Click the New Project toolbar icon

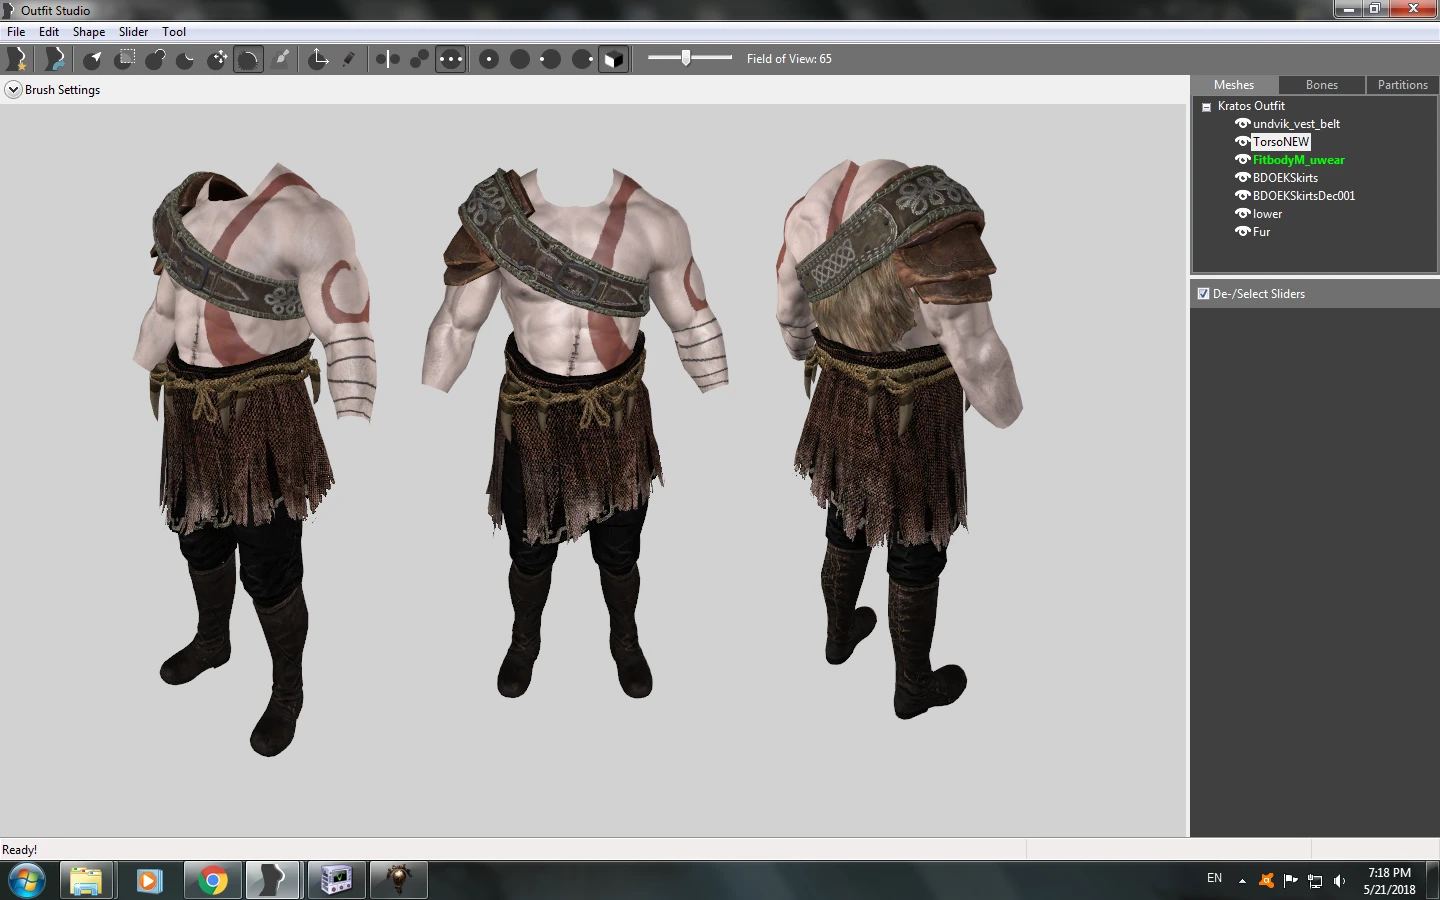tap(17, 59)
